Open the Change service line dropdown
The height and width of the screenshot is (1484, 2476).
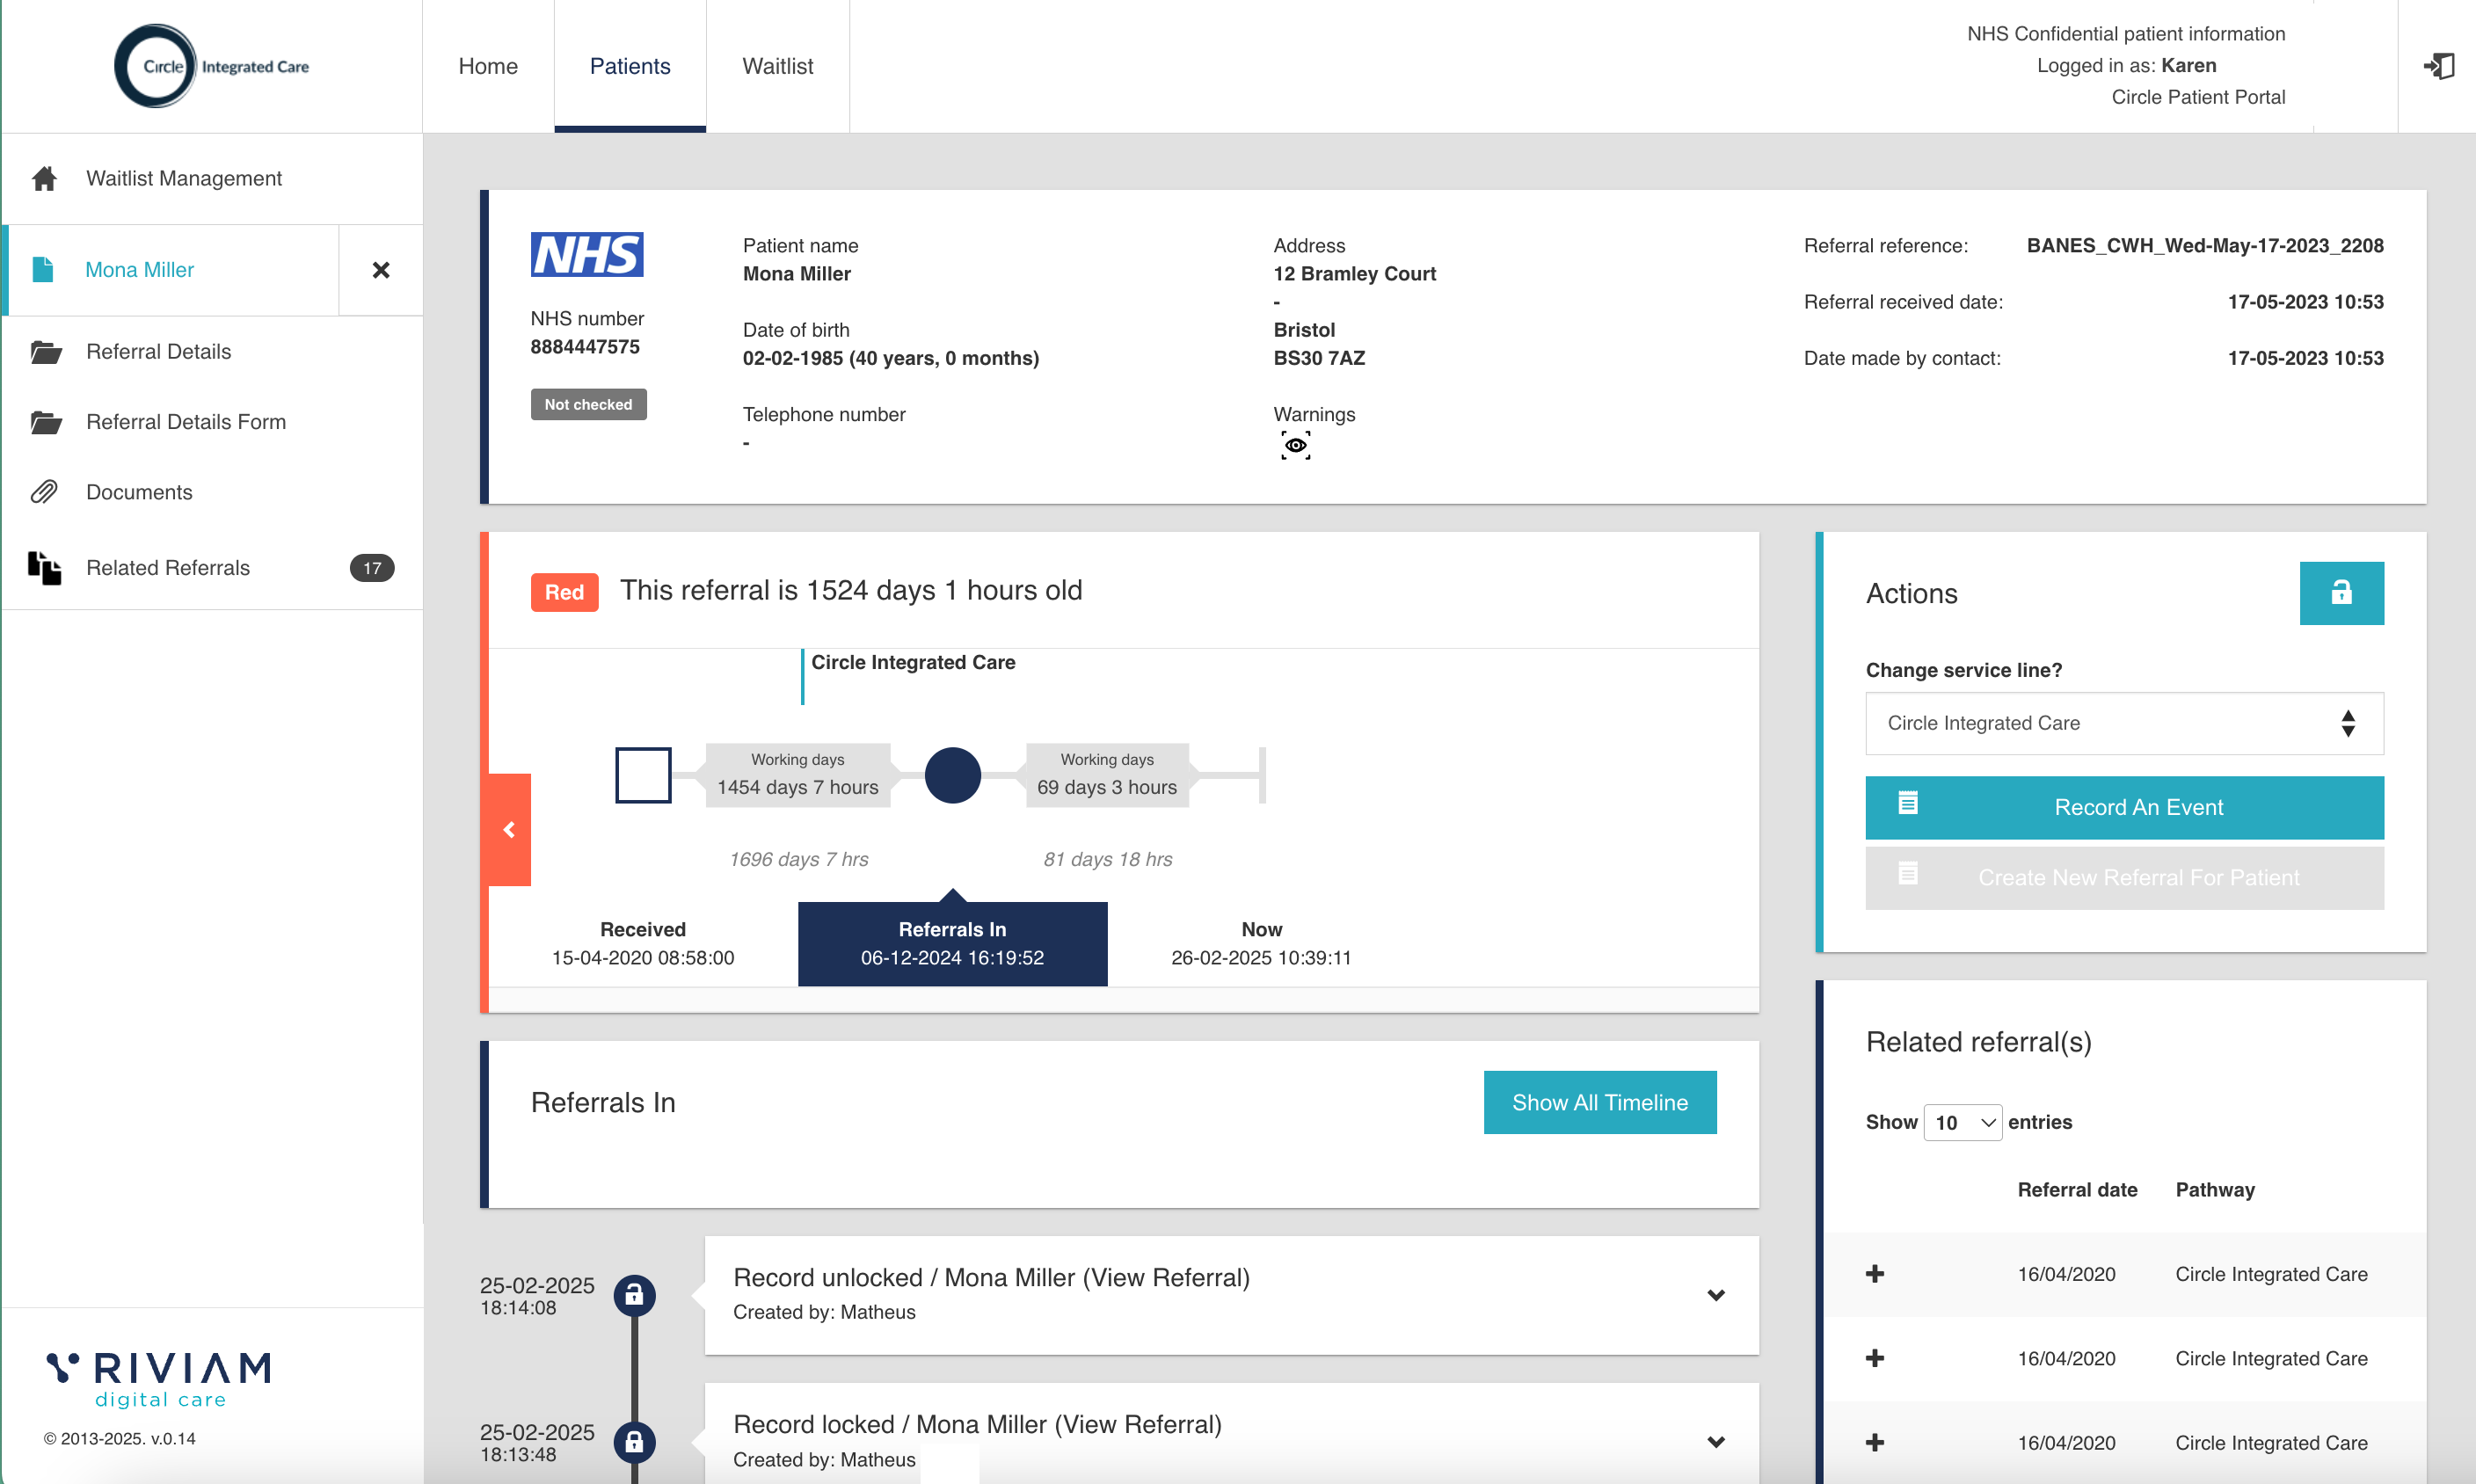(2123, 723)
